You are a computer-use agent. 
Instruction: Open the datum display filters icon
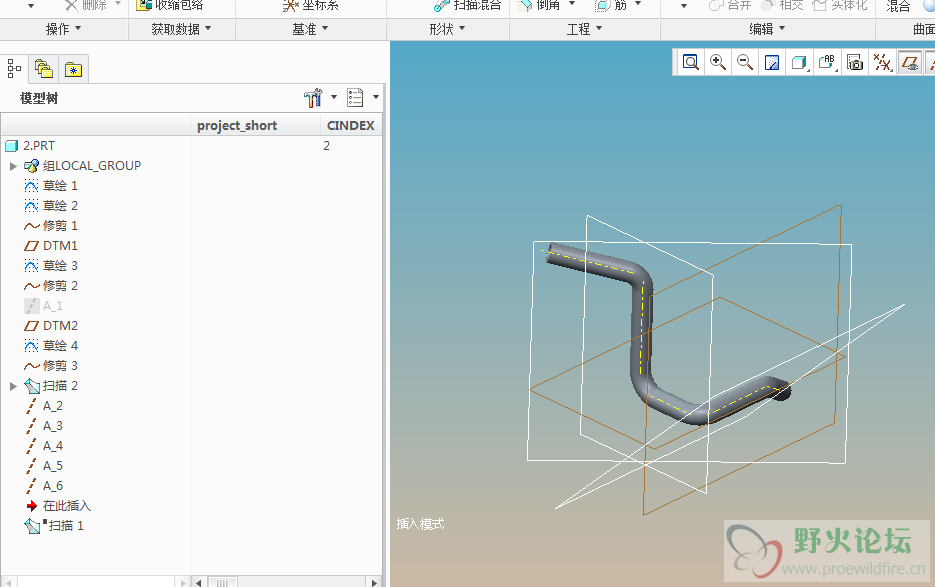point(883,62)
